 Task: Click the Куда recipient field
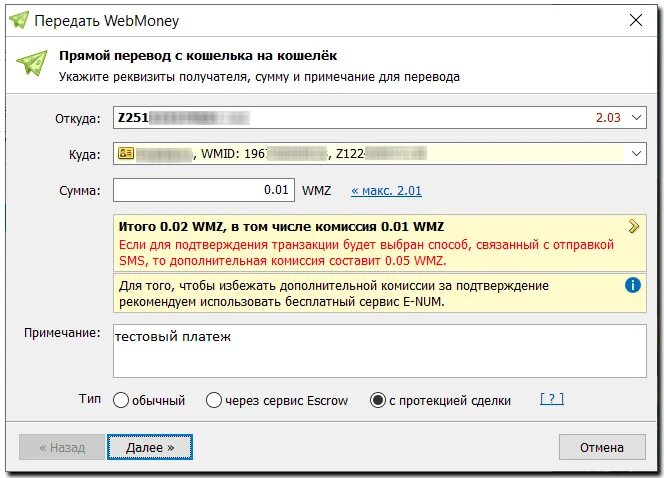379,153
